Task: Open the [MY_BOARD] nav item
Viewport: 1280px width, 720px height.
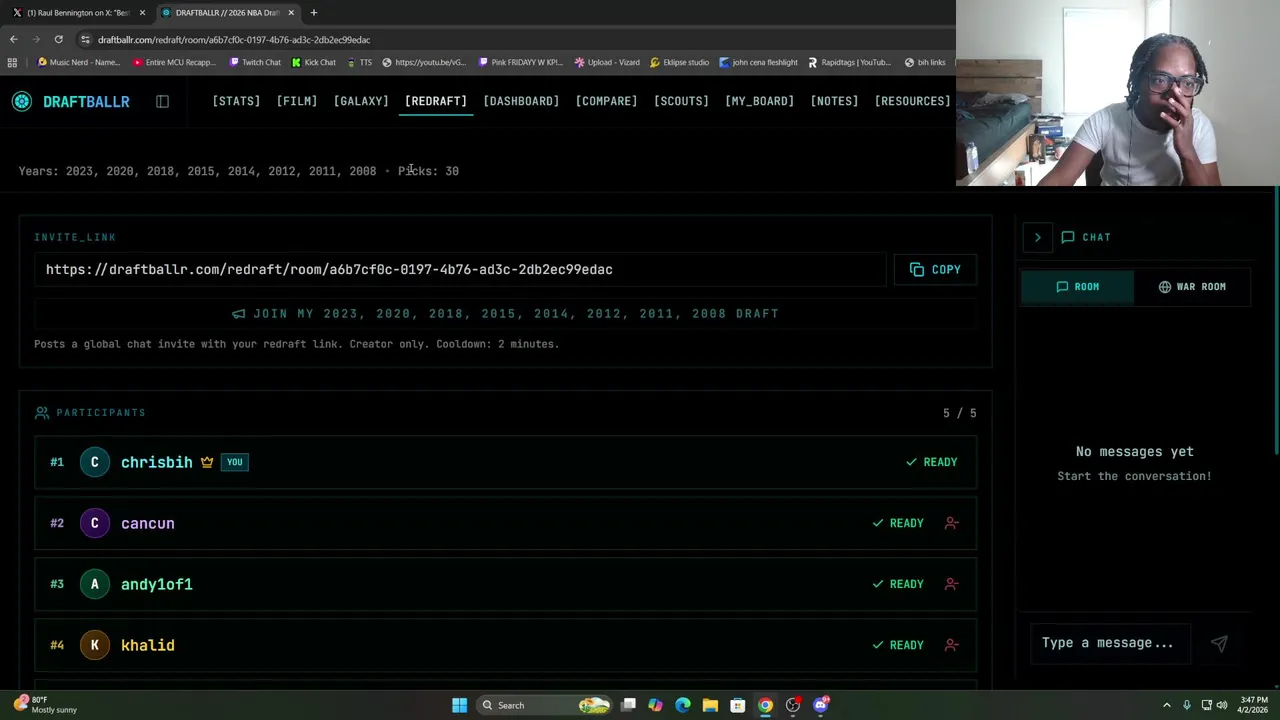Action: pos(759,101)
